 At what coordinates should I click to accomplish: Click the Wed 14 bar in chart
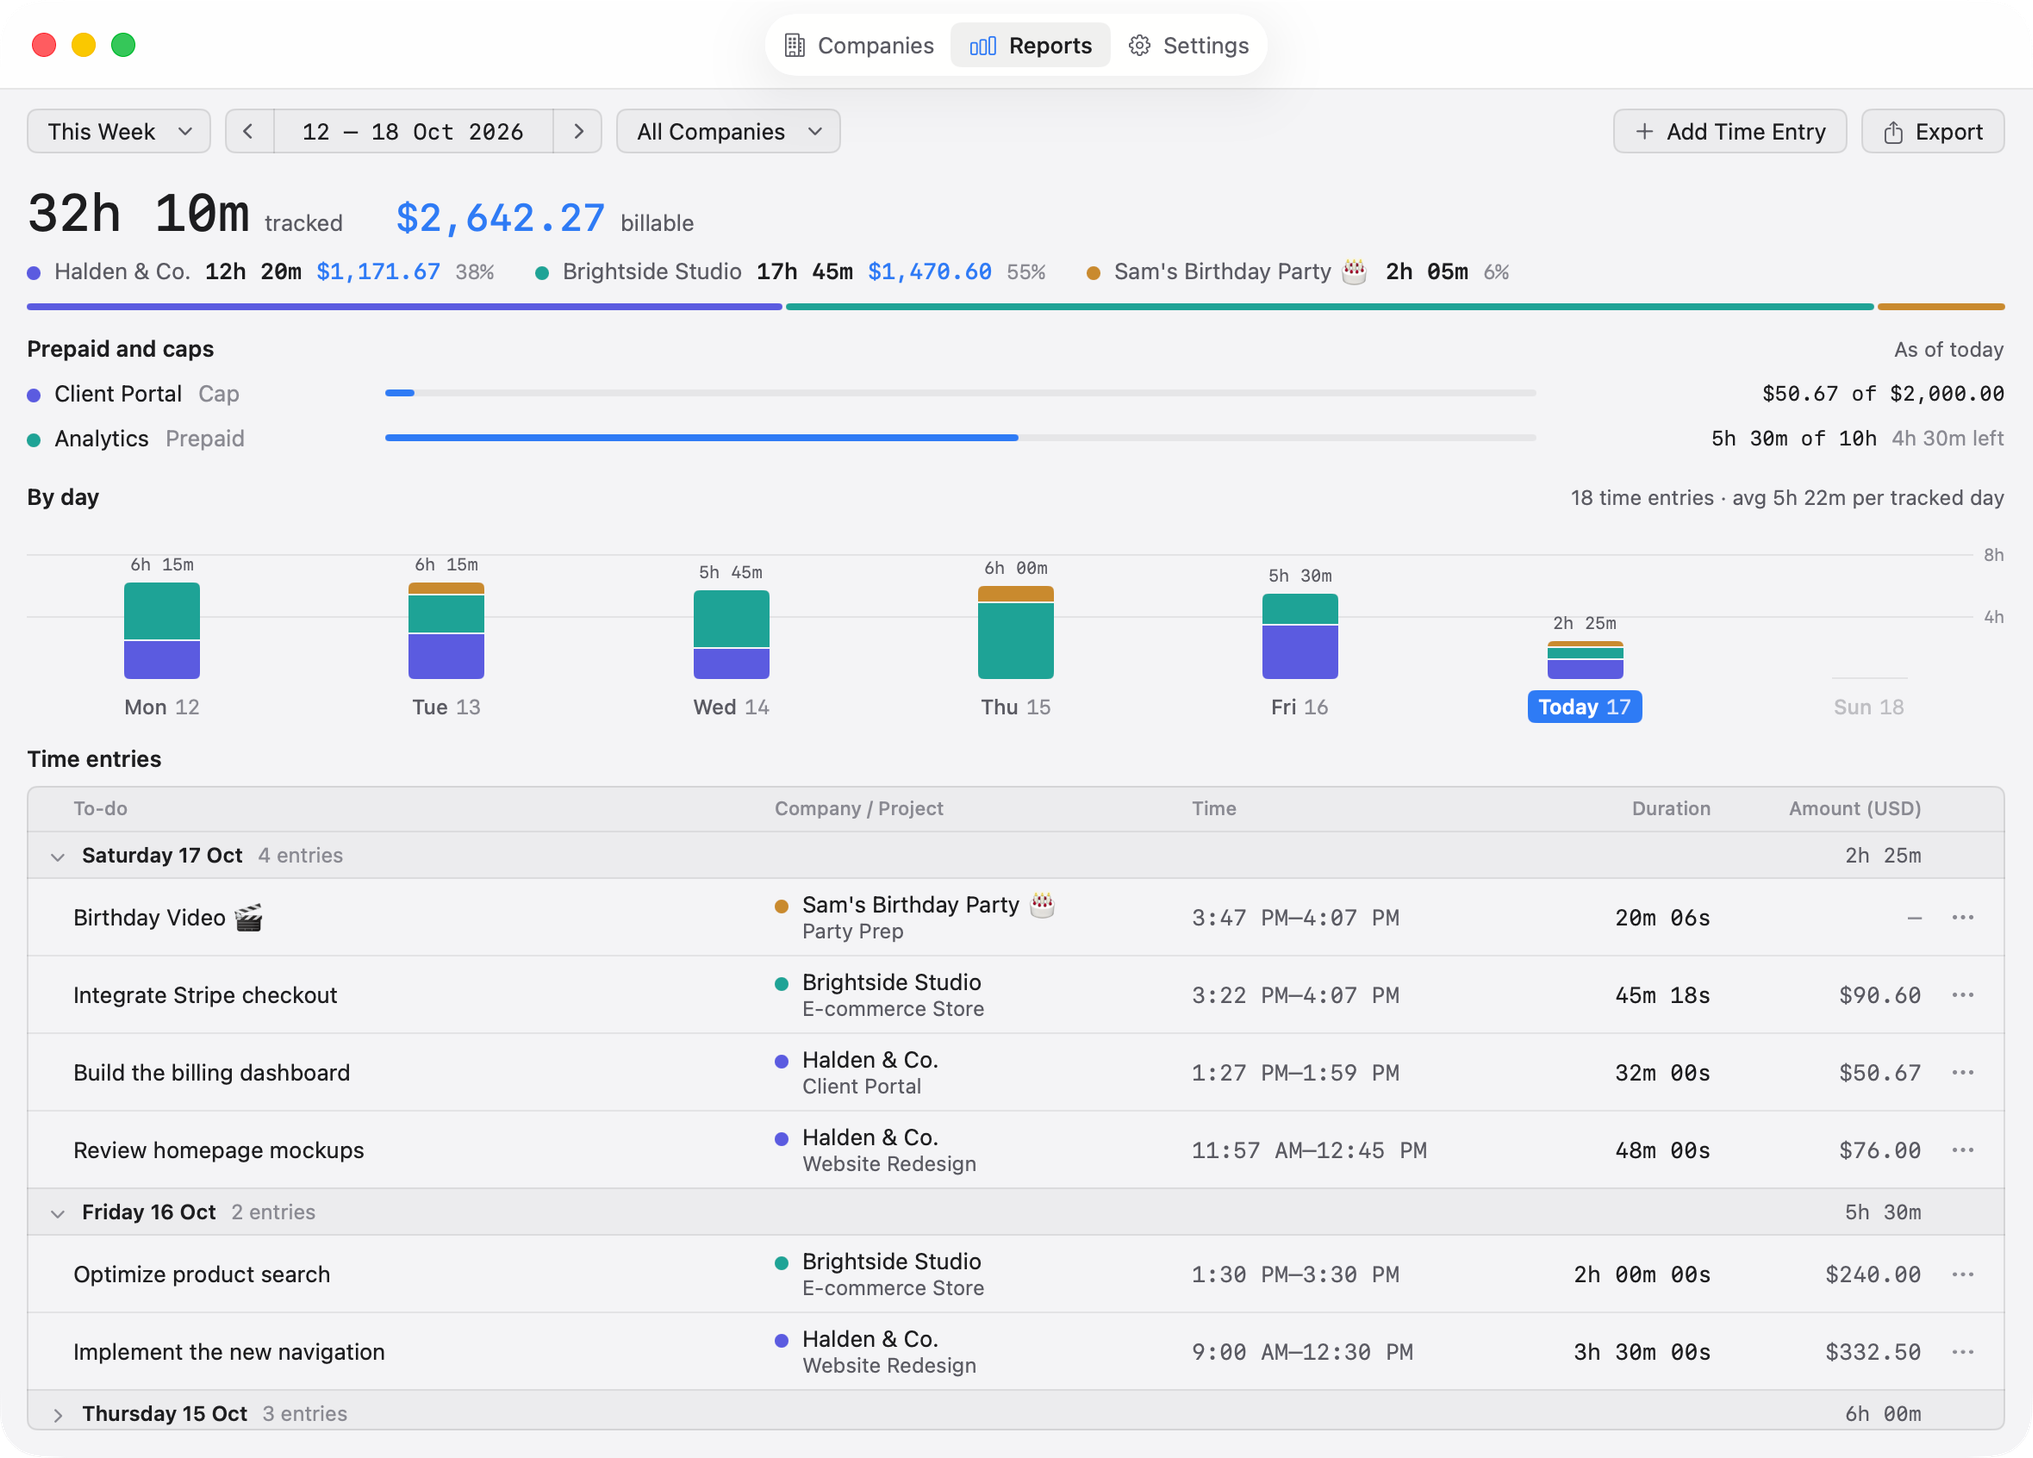tap(731, 635)
